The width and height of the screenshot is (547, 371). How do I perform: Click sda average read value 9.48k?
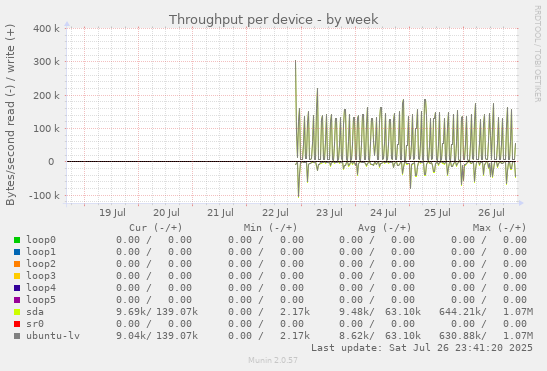pos(354,312)
